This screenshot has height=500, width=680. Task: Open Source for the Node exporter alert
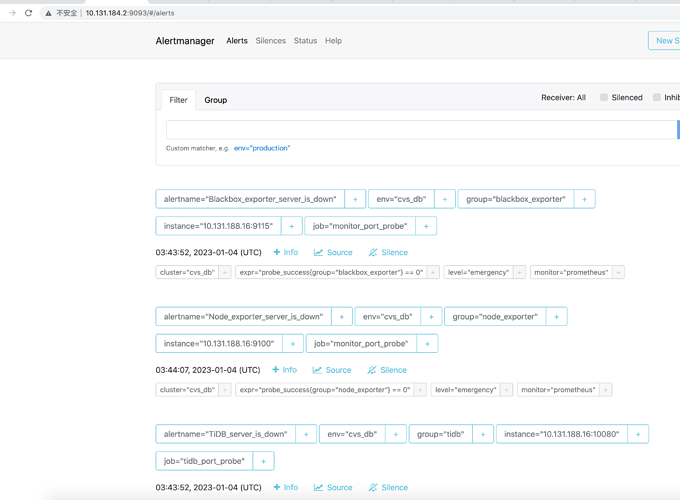[332, 370]
